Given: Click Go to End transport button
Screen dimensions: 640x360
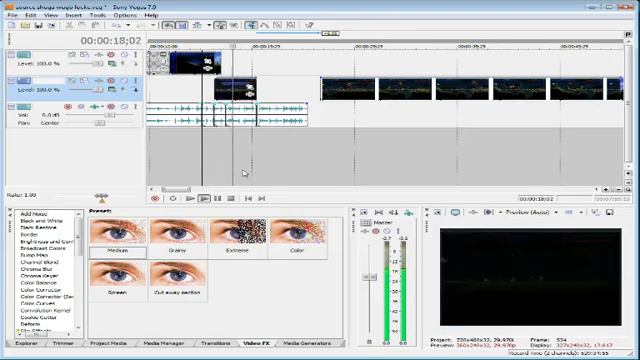Looking at the screenshot, I should click(x=262, y=199).
